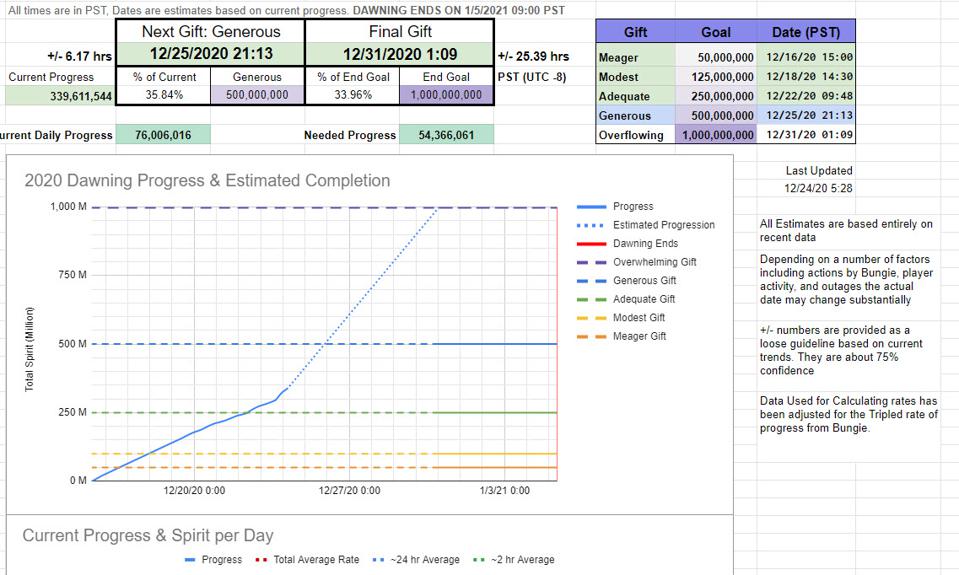Image resolution: width=959 pixels, height=575 pixels.
Task: Click the ~24 hr Average legend entry
Action: point(416,560)
